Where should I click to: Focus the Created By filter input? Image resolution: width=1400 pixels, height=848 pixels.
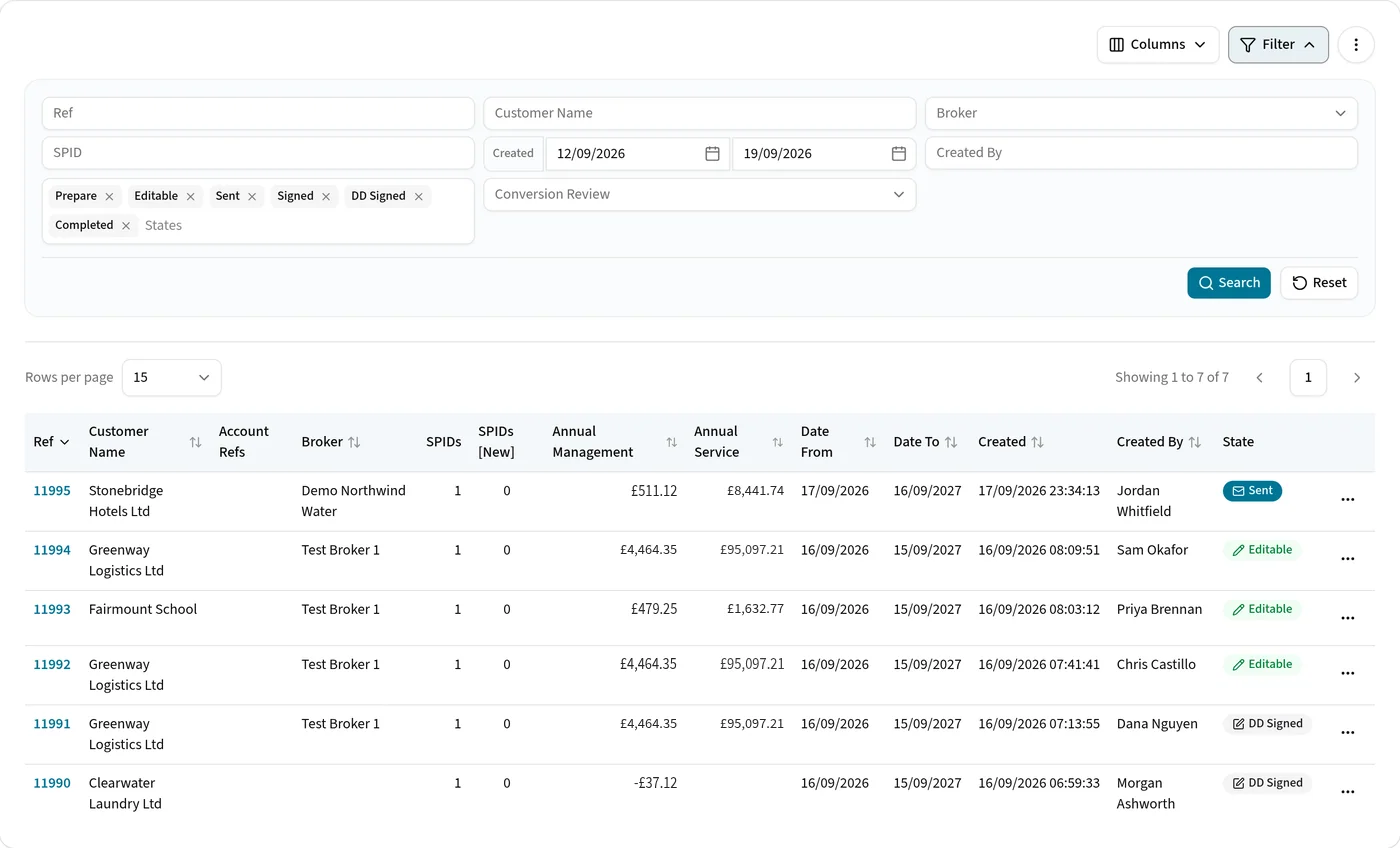pyautogui.click(x=1141, y=153)
